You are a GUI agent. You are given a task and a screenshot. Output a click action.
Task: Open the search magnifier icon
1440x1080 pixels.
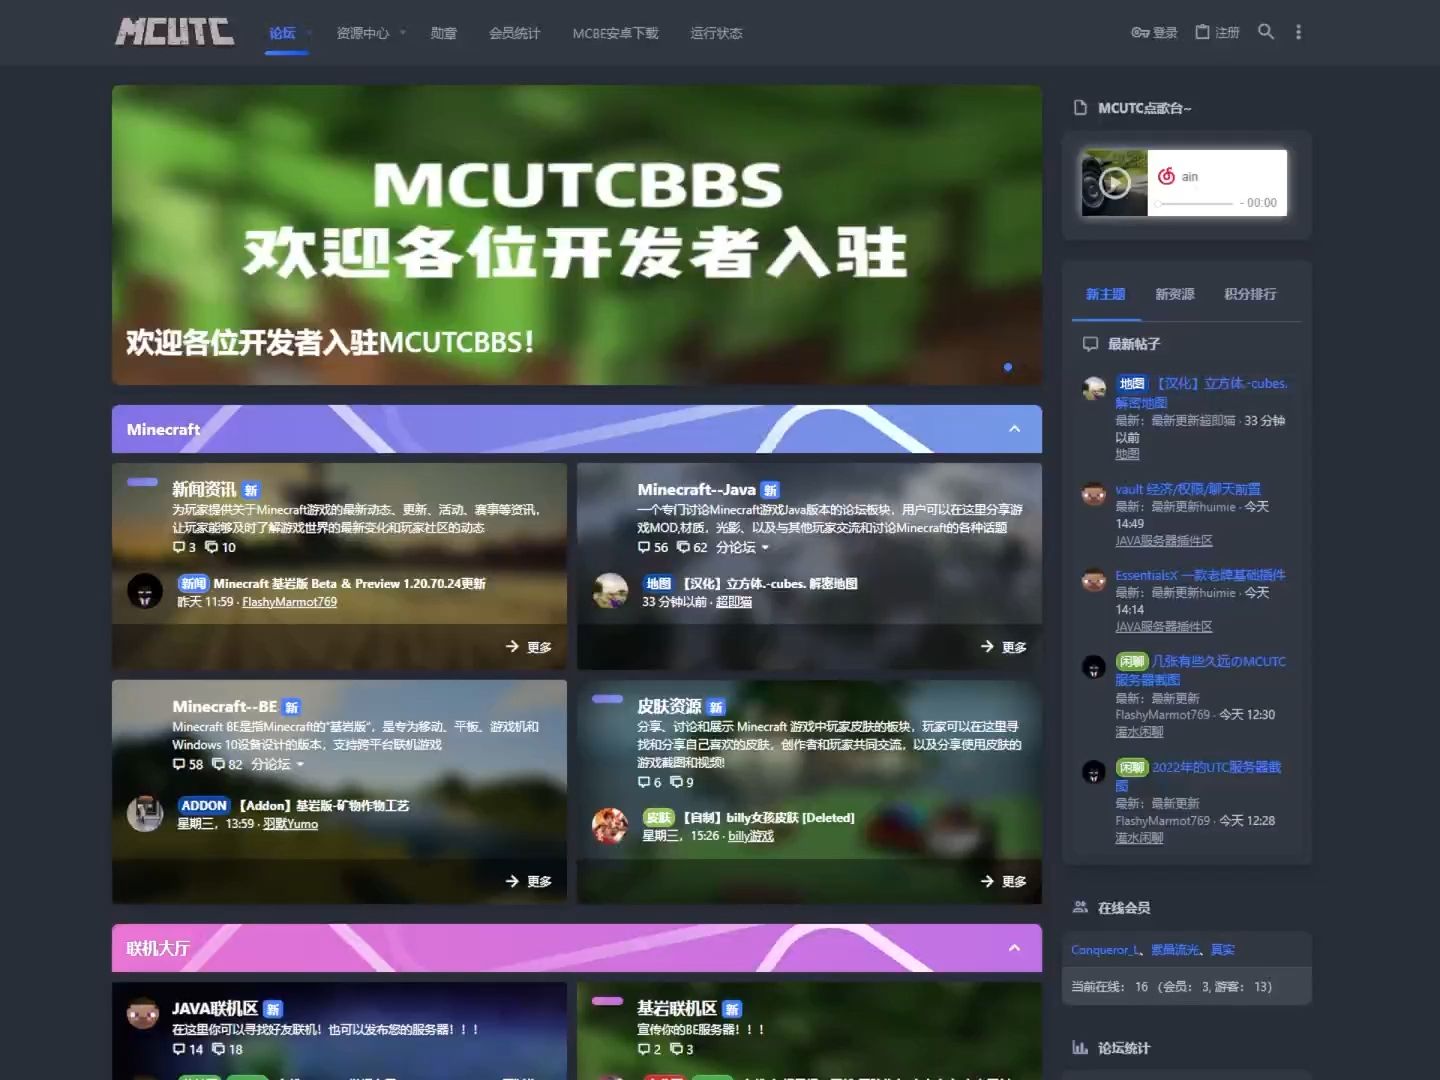point(1266,32)
